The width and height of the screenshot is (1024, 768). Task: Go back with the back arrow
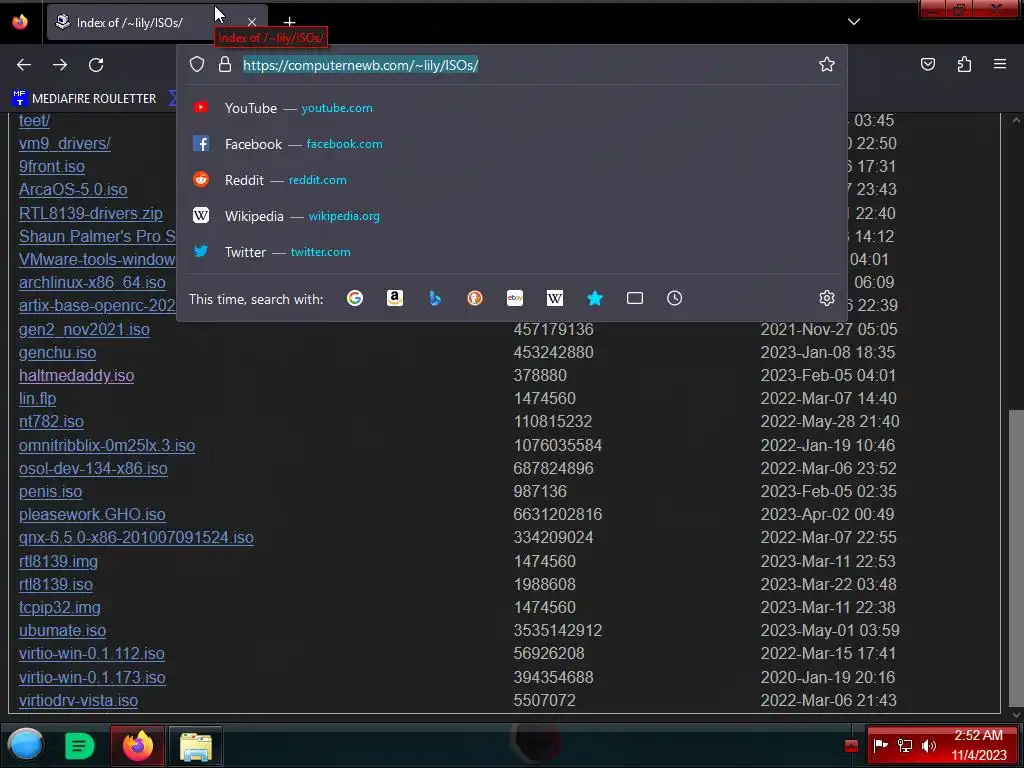24,65
